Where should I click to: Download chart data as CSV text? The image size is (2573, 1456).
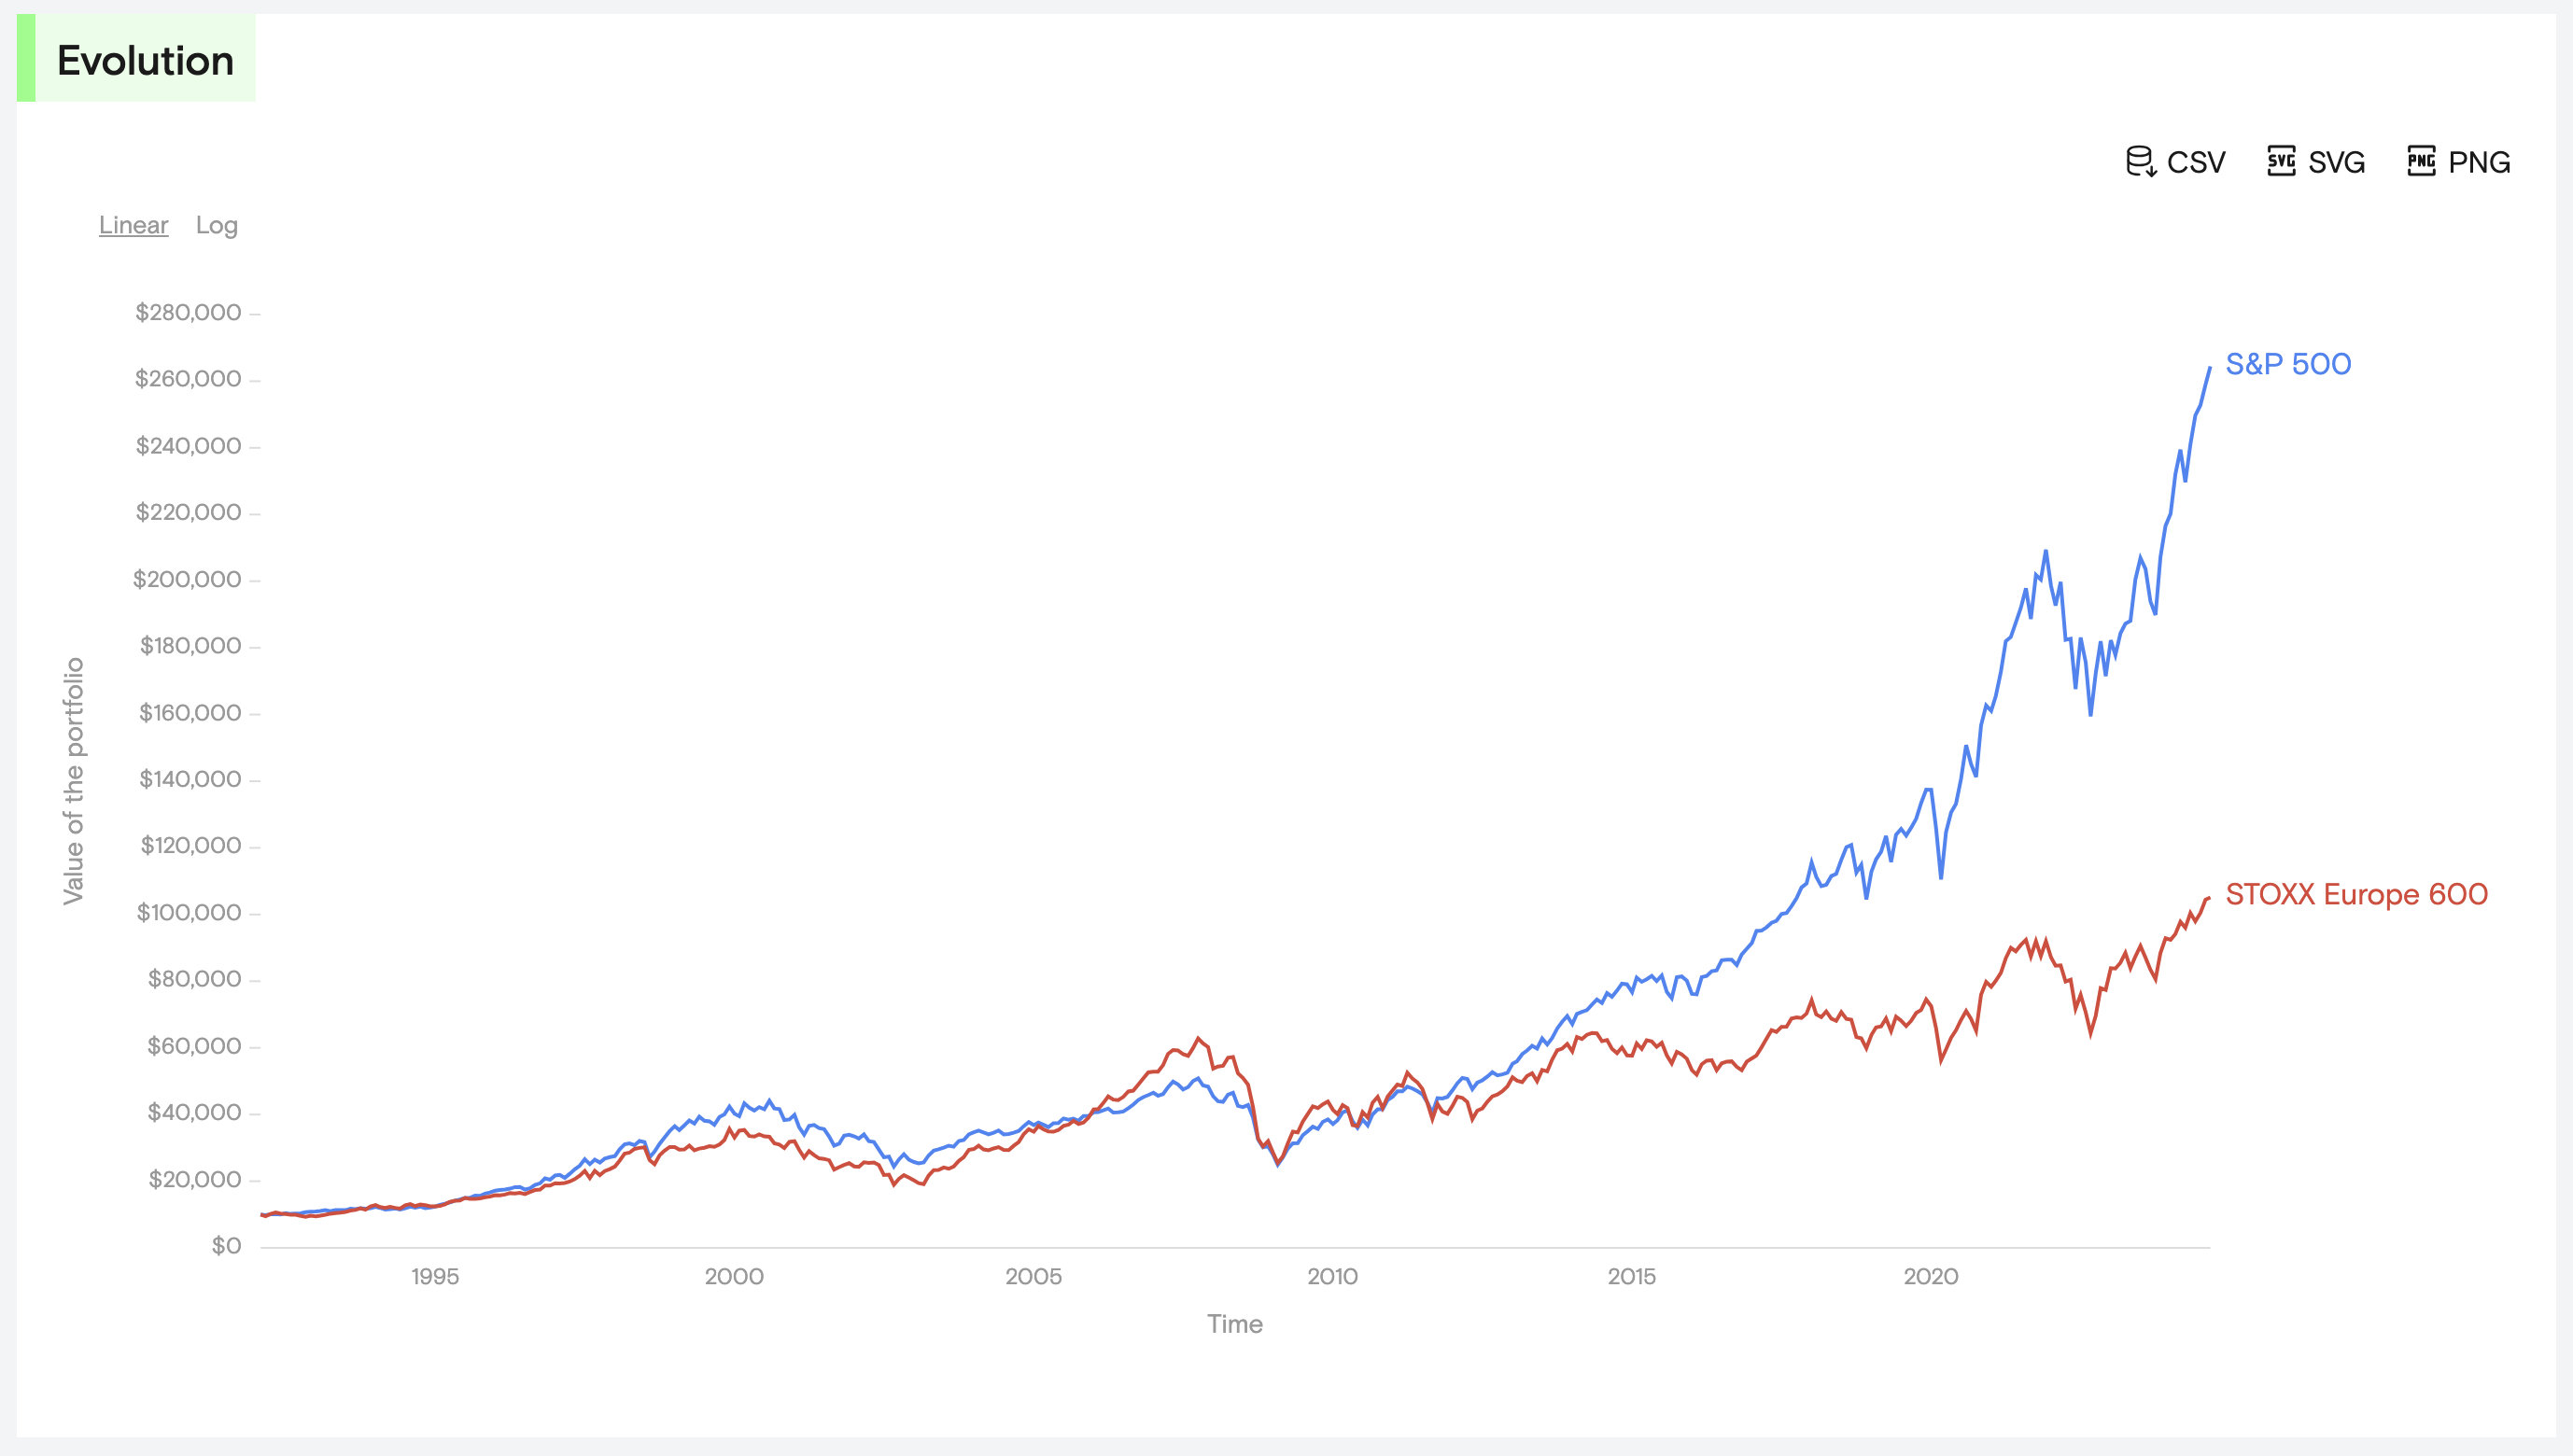click(2196, 162)
